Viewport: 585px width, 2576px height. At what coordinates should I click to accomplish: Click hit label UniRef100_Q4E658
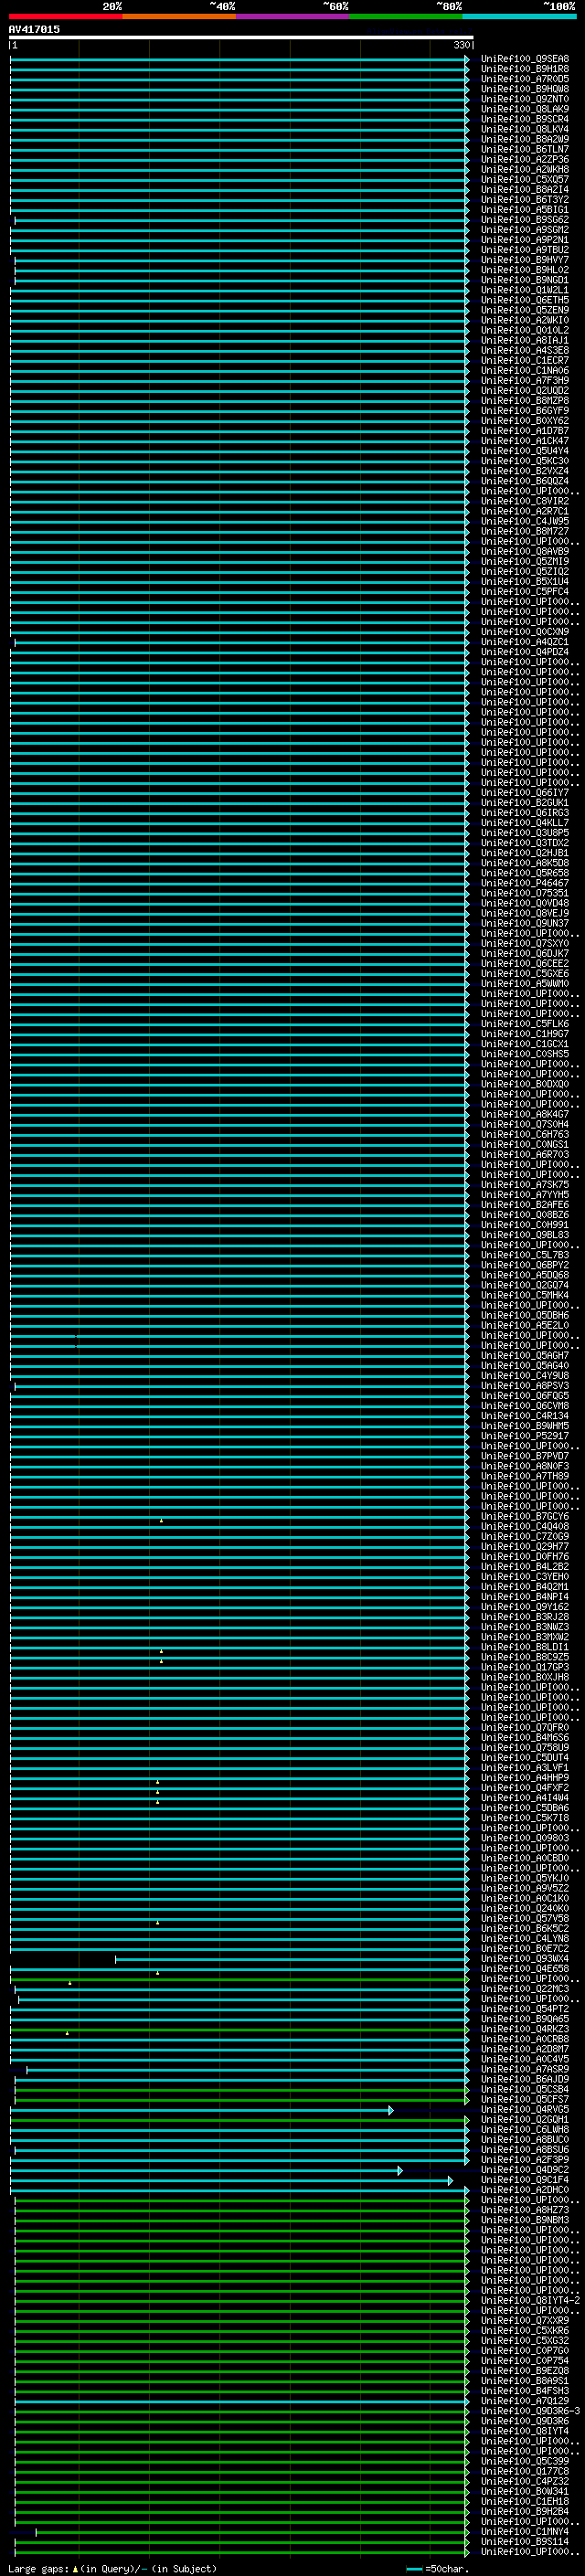524,1968
